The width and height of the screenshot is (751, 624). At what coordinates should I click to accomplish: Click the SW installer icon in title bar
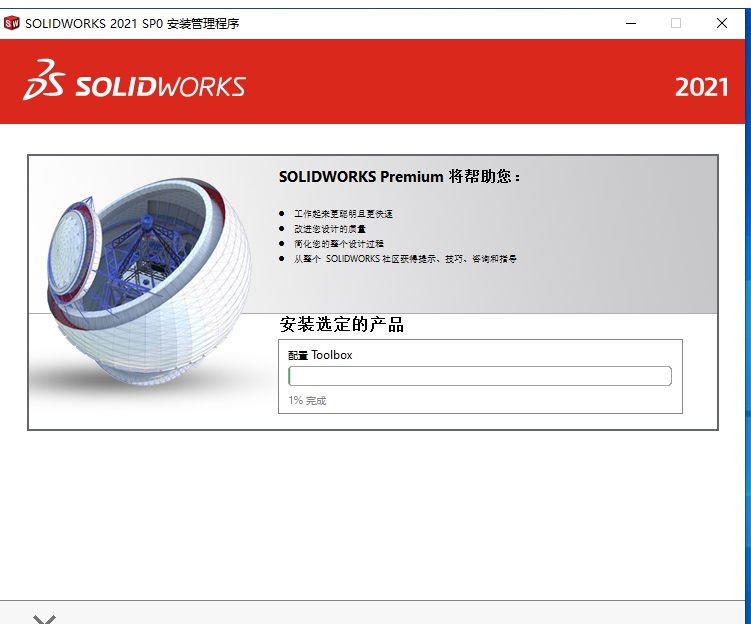coord(11,23)
